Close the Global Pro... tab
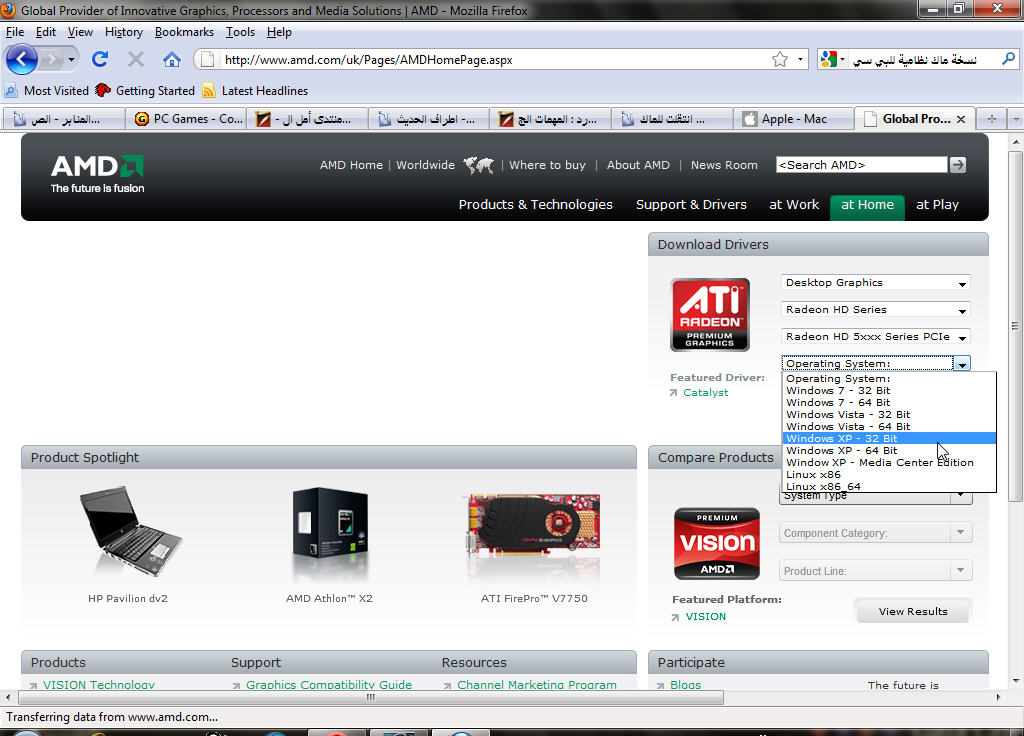 [x=961, y=120]
